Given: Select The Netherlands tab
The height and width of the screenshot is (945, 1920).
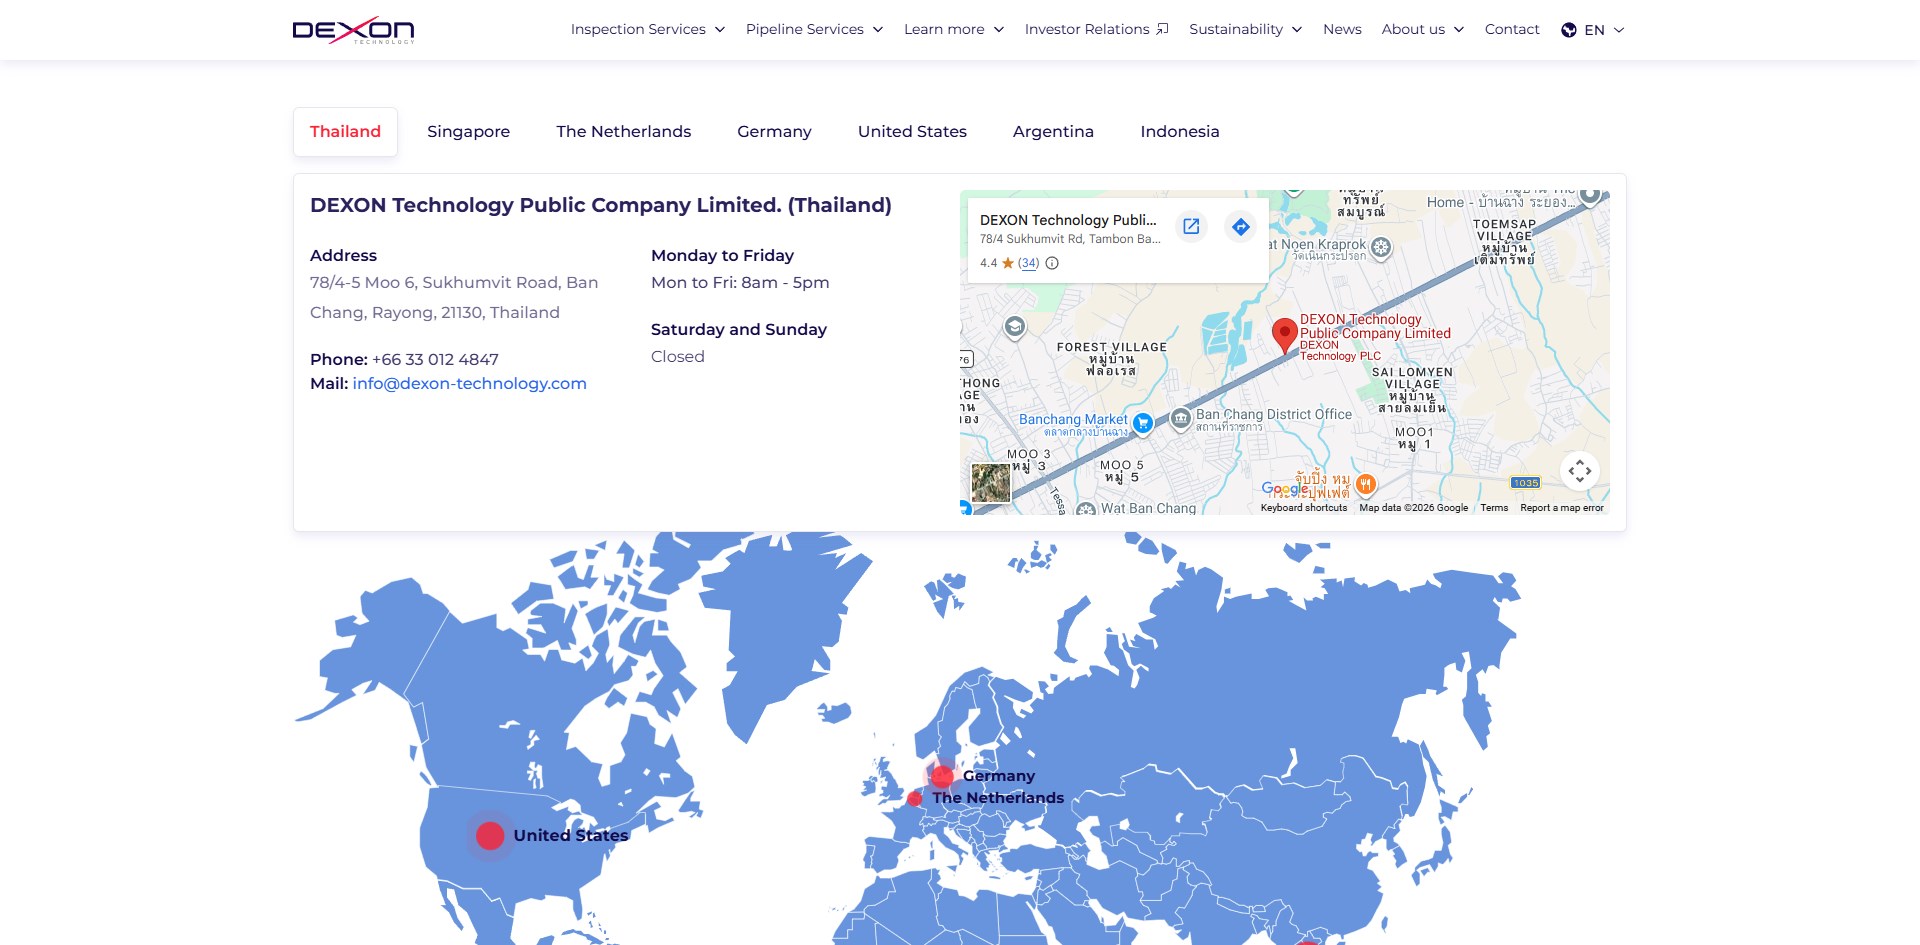Looking at the screenshot, I should [x=624, y=132].
